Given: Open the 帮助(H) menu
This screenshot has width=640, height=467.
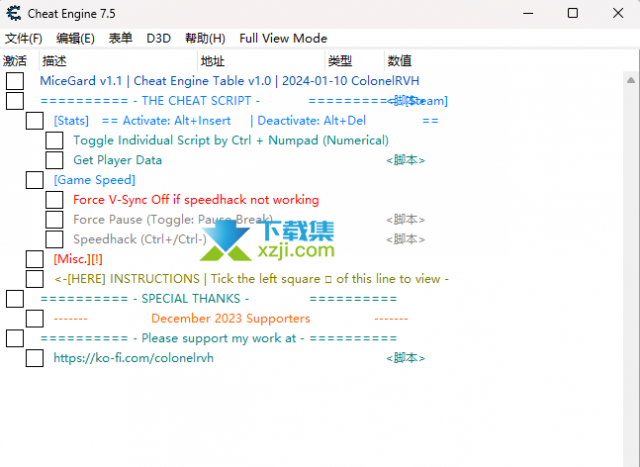Looking at the screenshot, I should (x=205, y=38).
